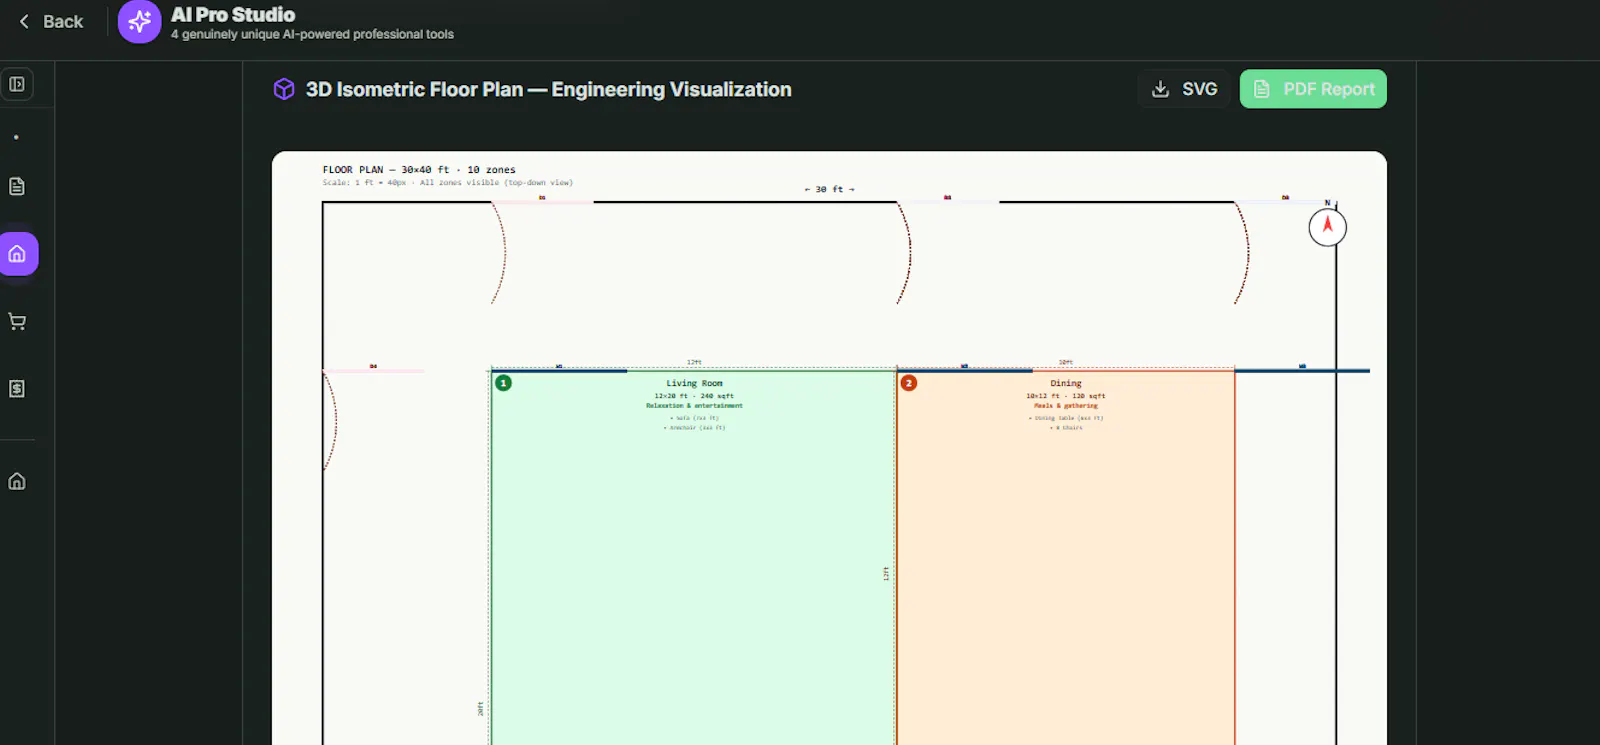Click the '30 ft' width dimension label
This screenshot has height=745, width=1600.
(830, 189)
